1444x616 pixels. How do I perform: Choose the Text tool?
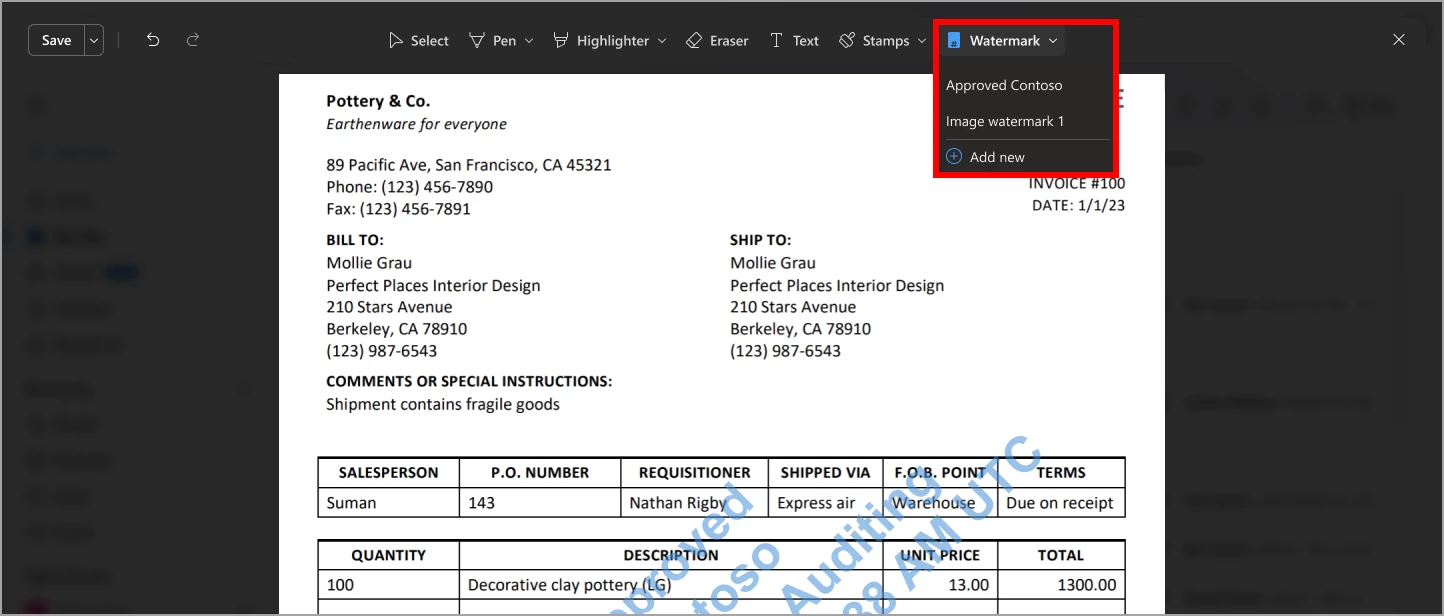pos(794,41)
